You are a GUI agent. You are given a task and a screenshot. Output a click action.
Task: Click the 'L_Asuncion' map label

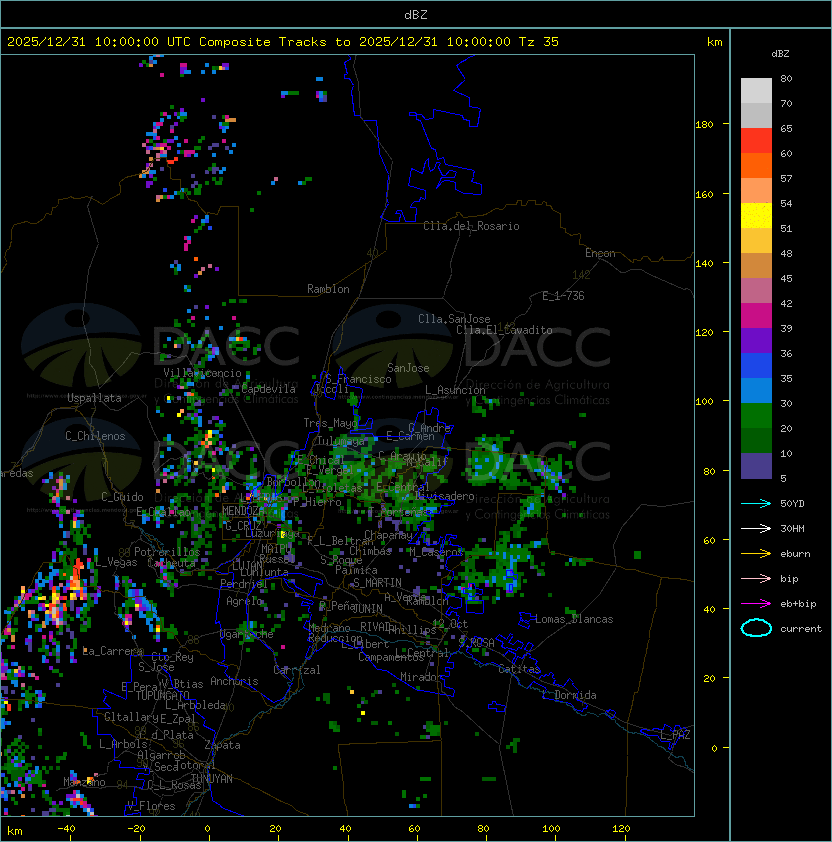click(x=455, y=390)
